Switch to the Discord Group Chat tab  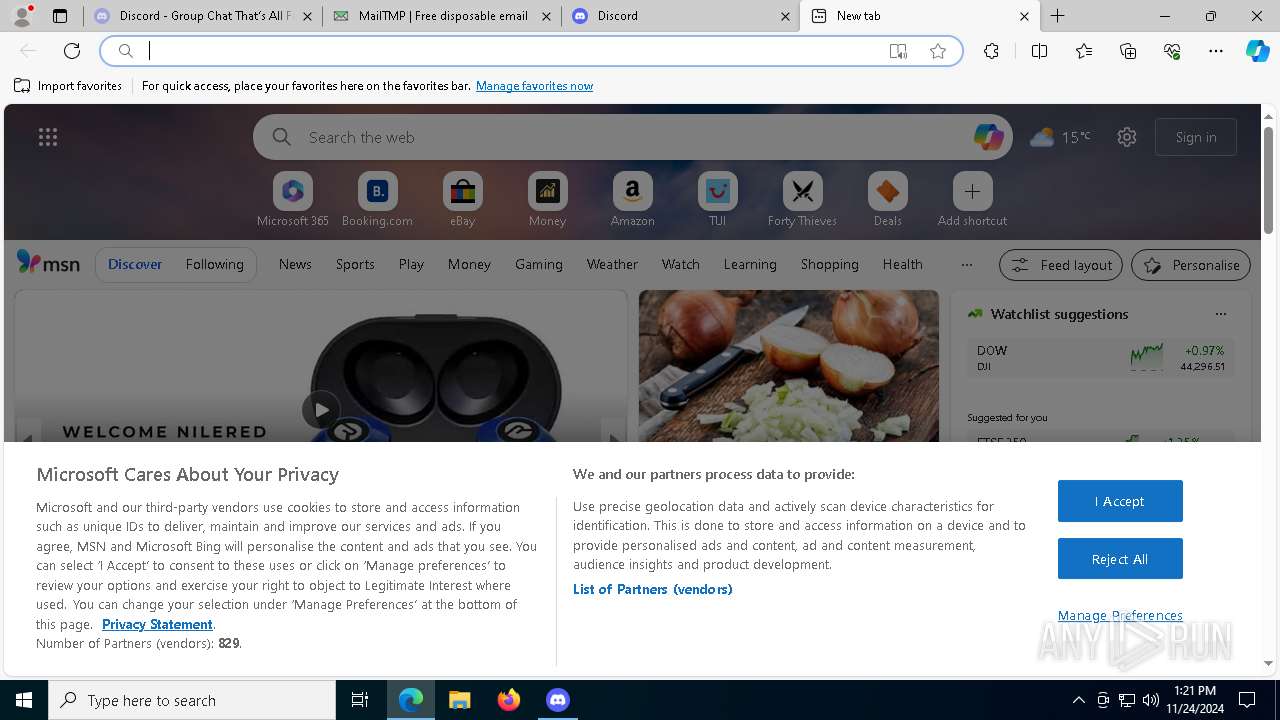point(203,16)
